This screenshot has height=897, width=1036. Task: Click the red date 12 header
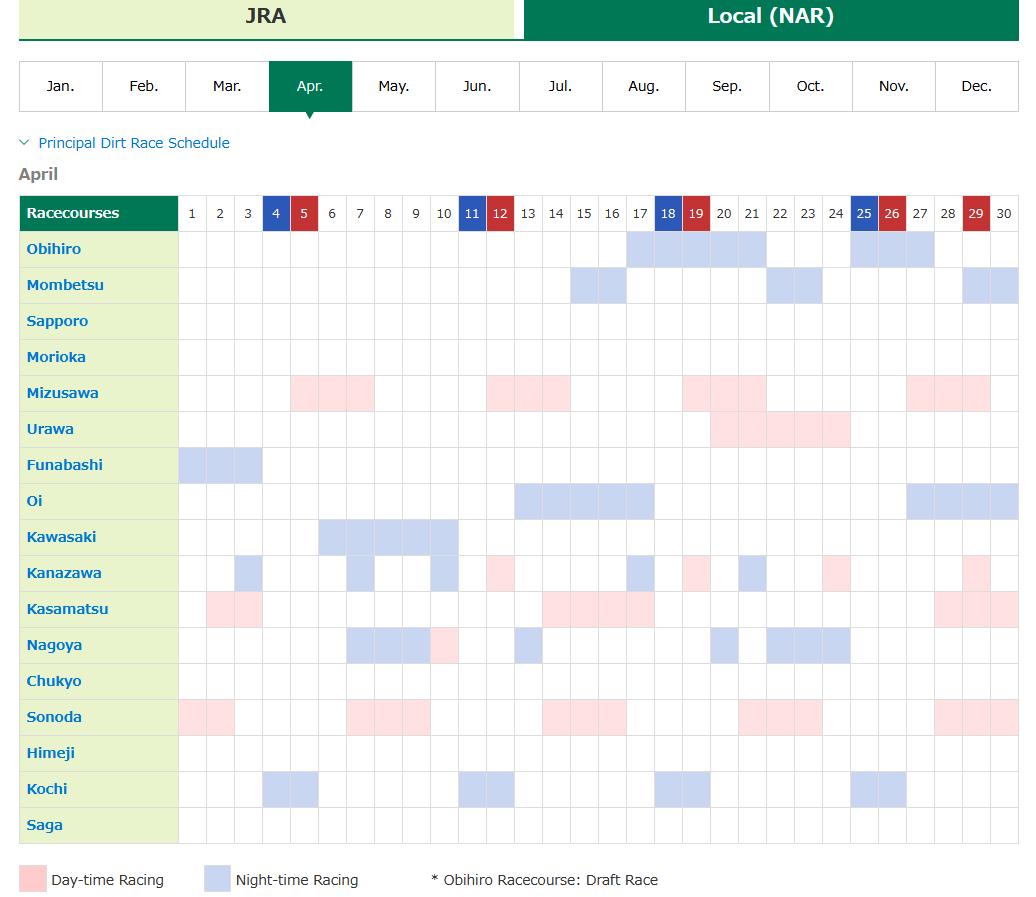tap(500, 213)
